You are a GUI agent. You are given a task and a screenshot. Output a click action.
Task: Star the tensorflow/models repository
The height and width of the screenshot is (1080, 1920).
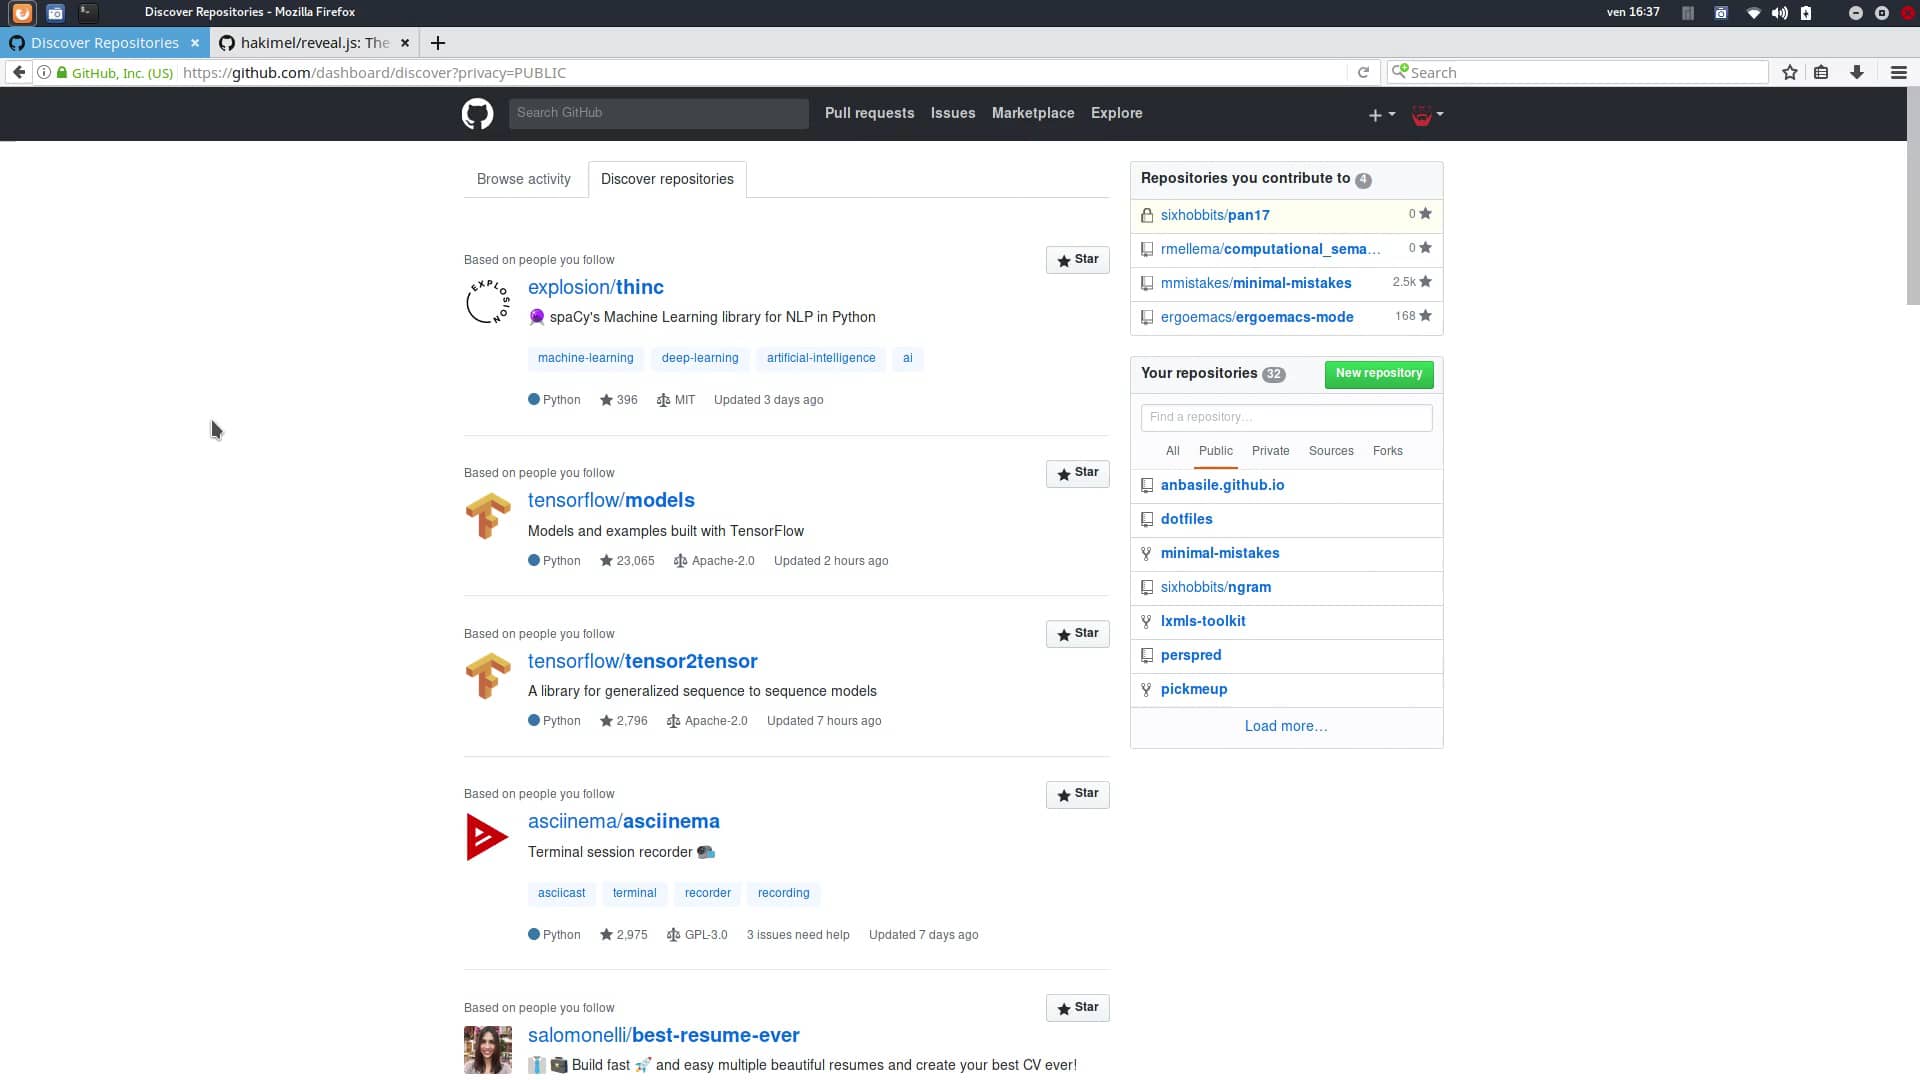[x=1077, y=473]
